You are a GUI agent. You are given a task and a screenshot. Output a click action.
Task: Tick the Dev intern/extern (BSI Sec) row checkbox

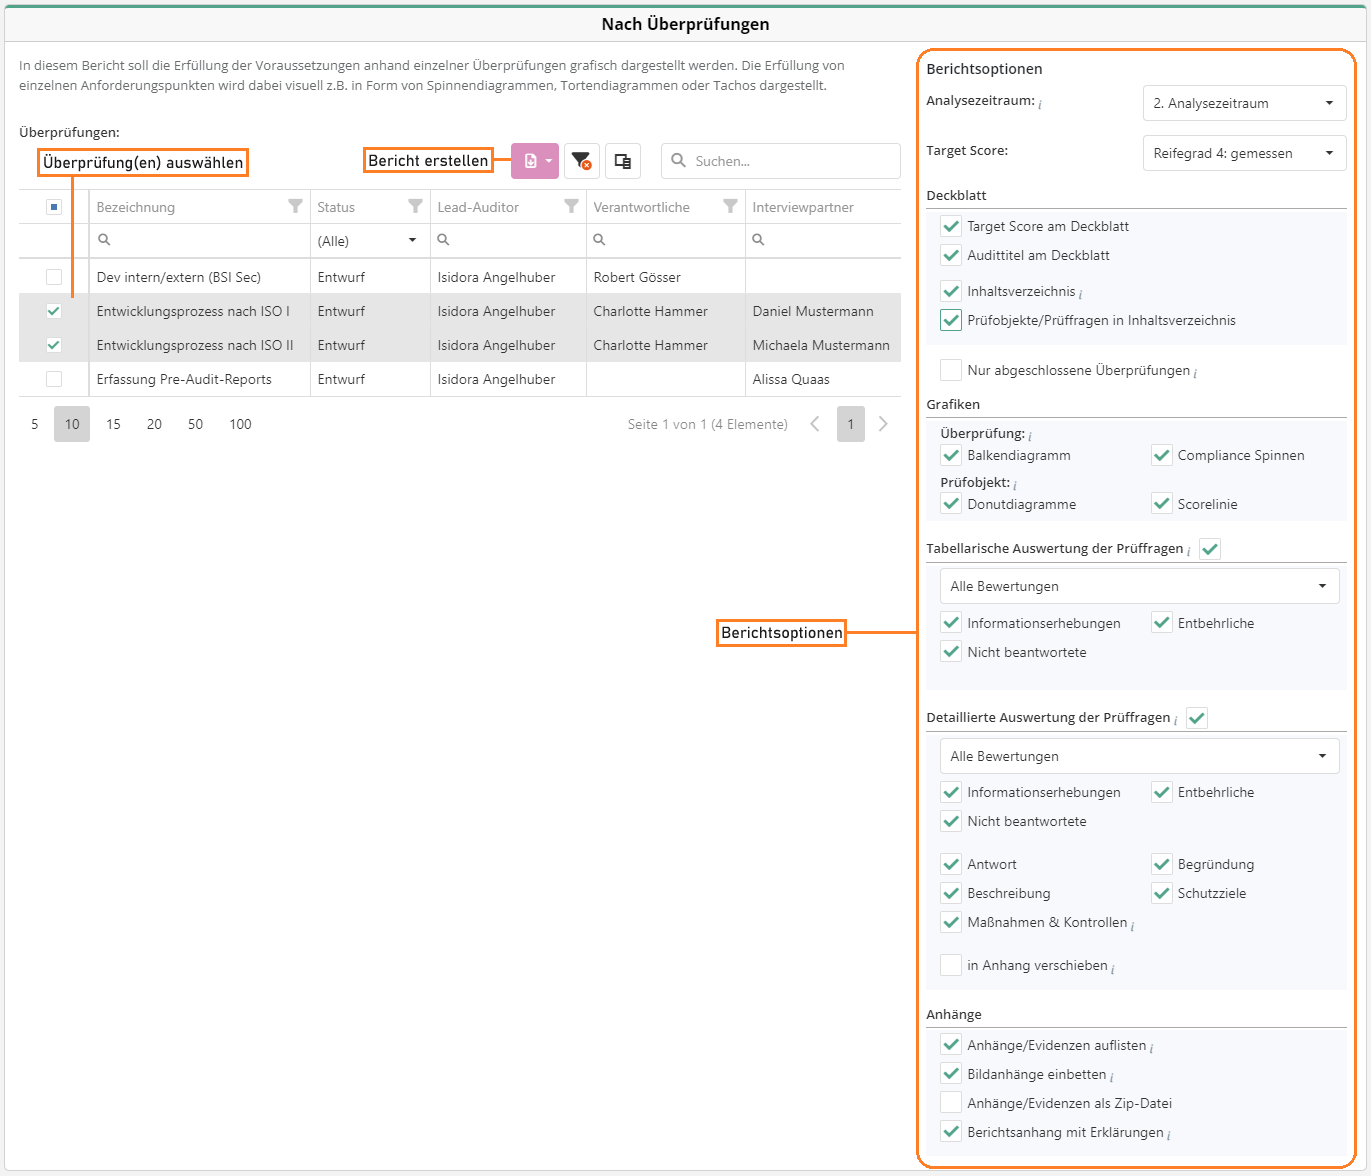point(54,277)
